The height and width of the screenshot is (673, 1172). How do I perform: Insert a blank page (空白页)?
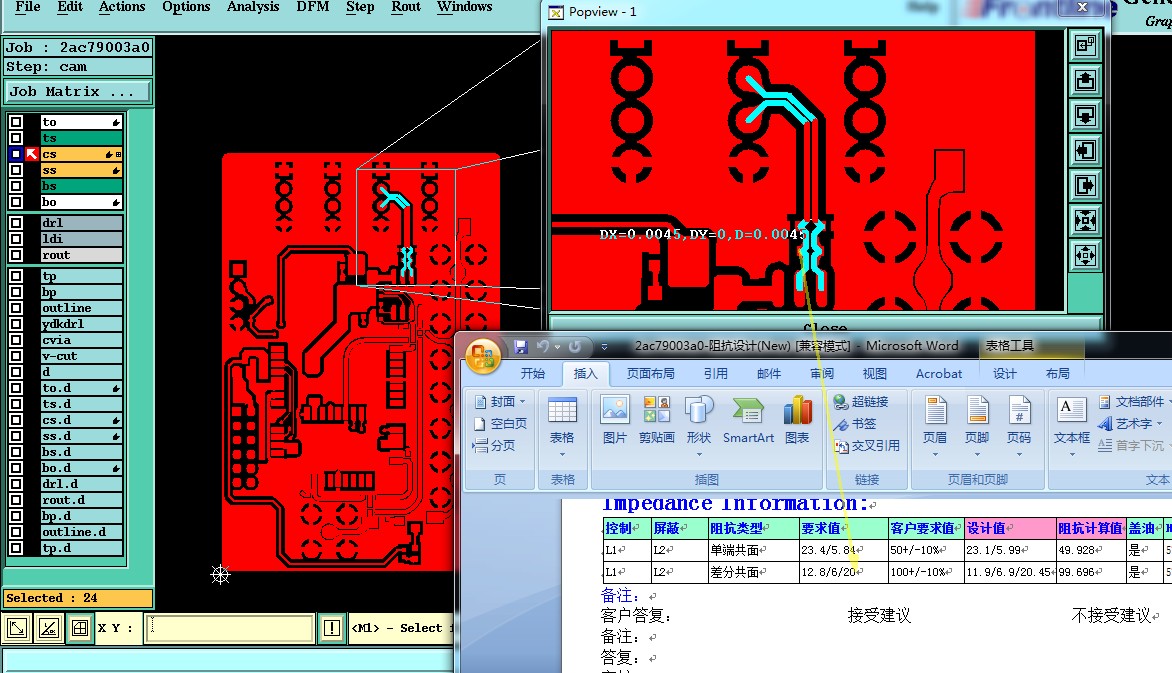(501, 423)
